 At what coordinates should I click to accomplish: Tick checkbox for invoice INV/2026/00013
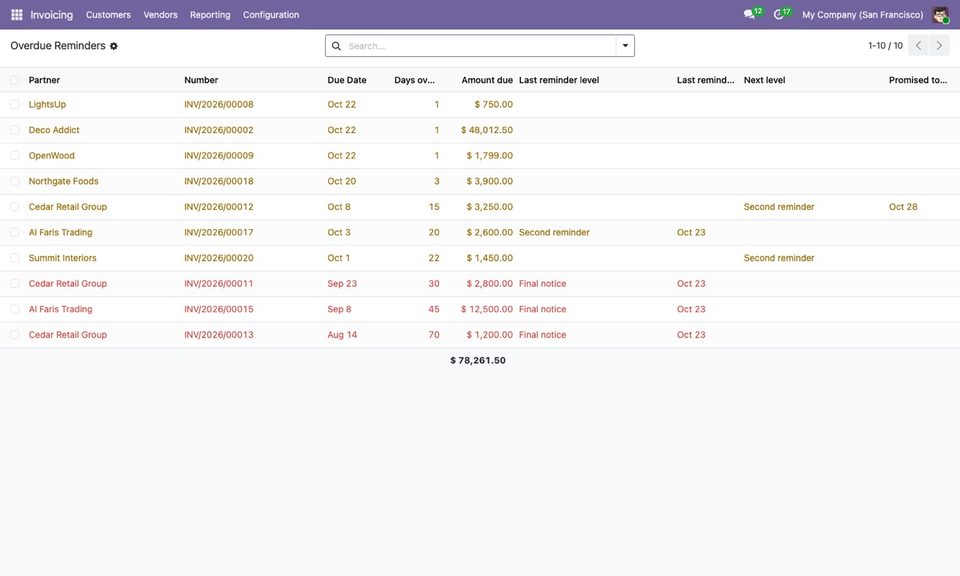pyautogui.click(x=15, y=335)
